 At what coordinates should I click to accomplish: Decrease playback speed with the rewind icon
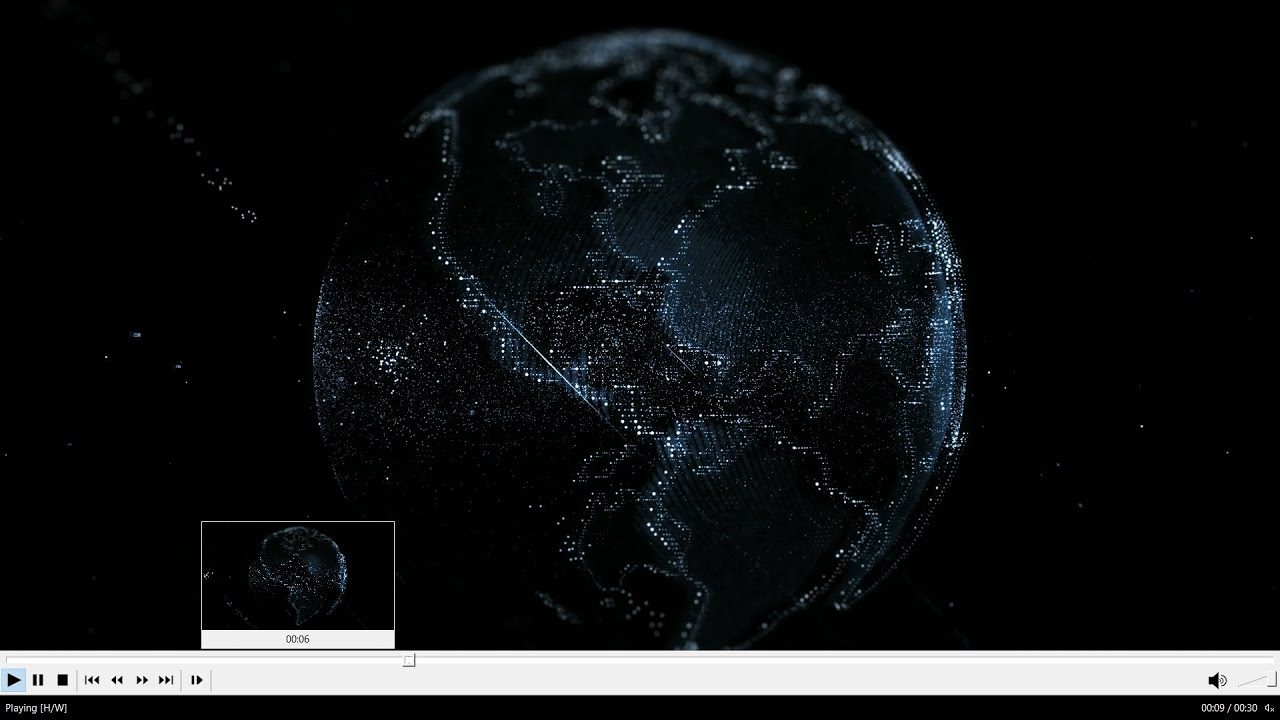117,680
